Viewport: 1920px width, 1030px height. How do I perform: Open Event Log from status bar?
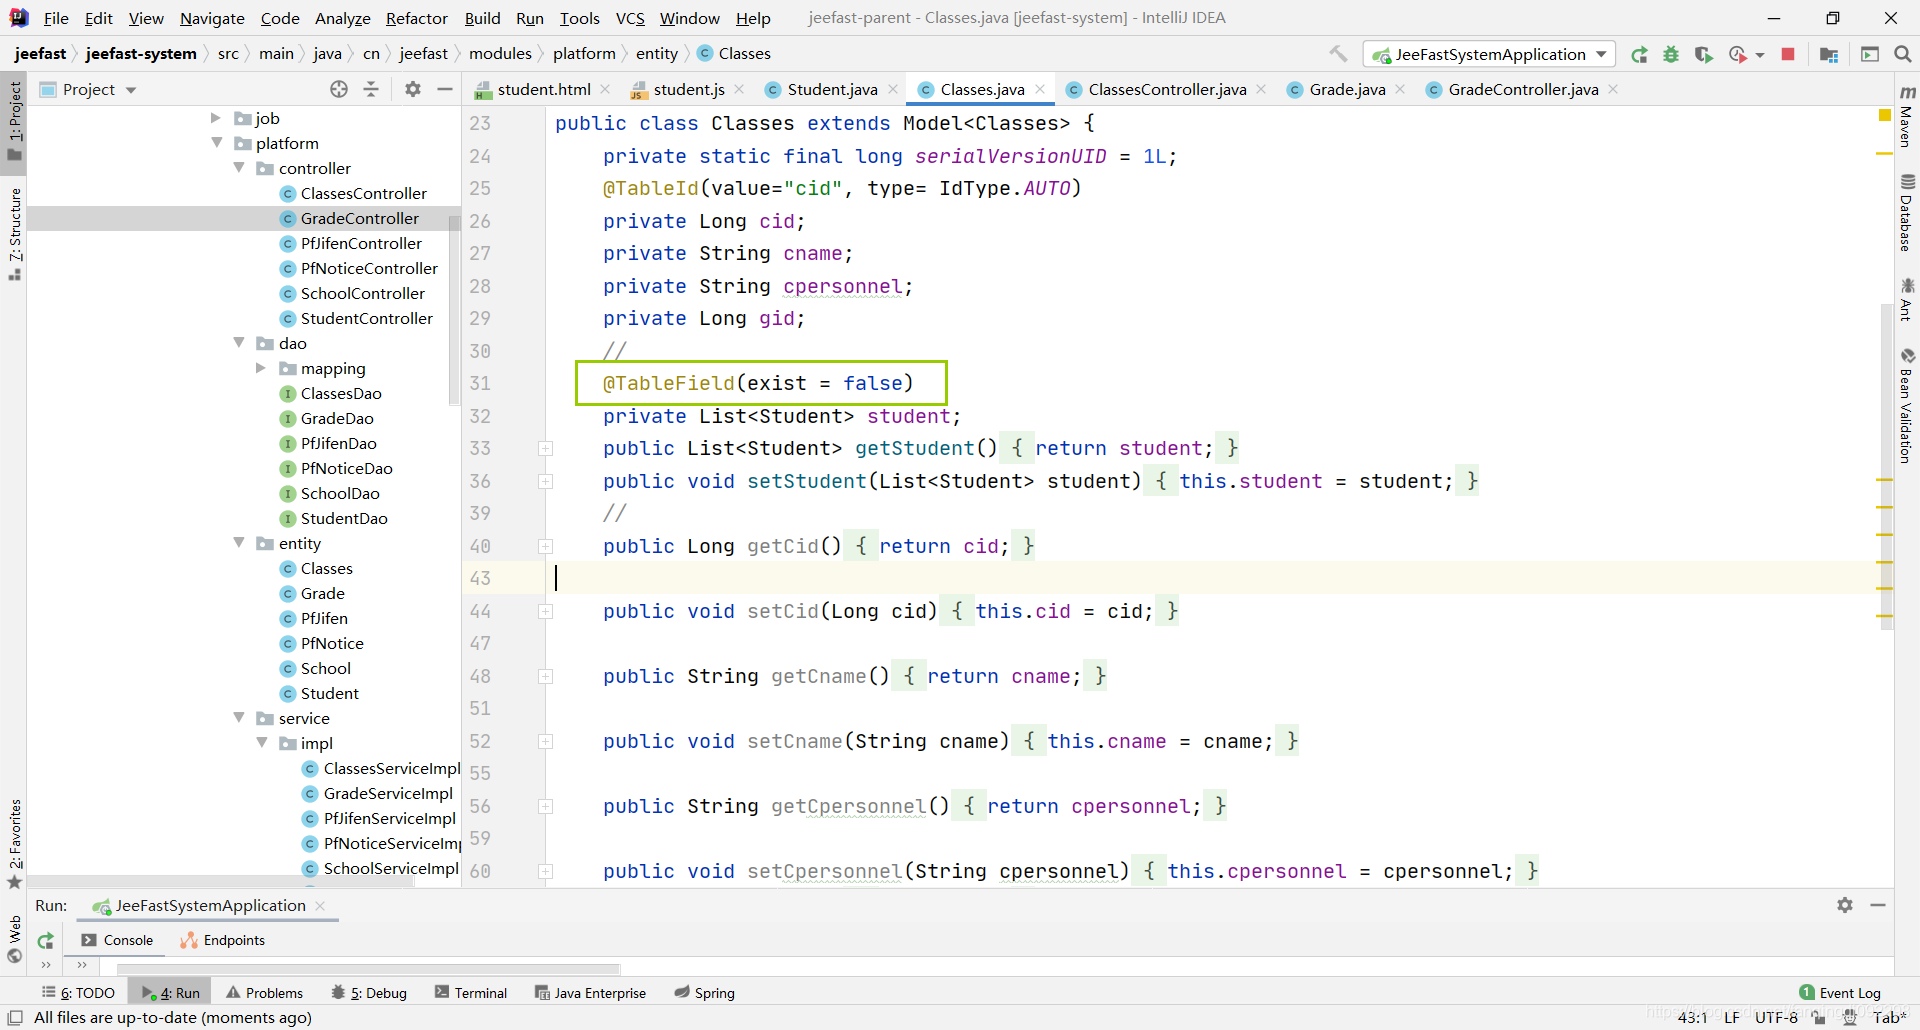tap(1840, 993)
